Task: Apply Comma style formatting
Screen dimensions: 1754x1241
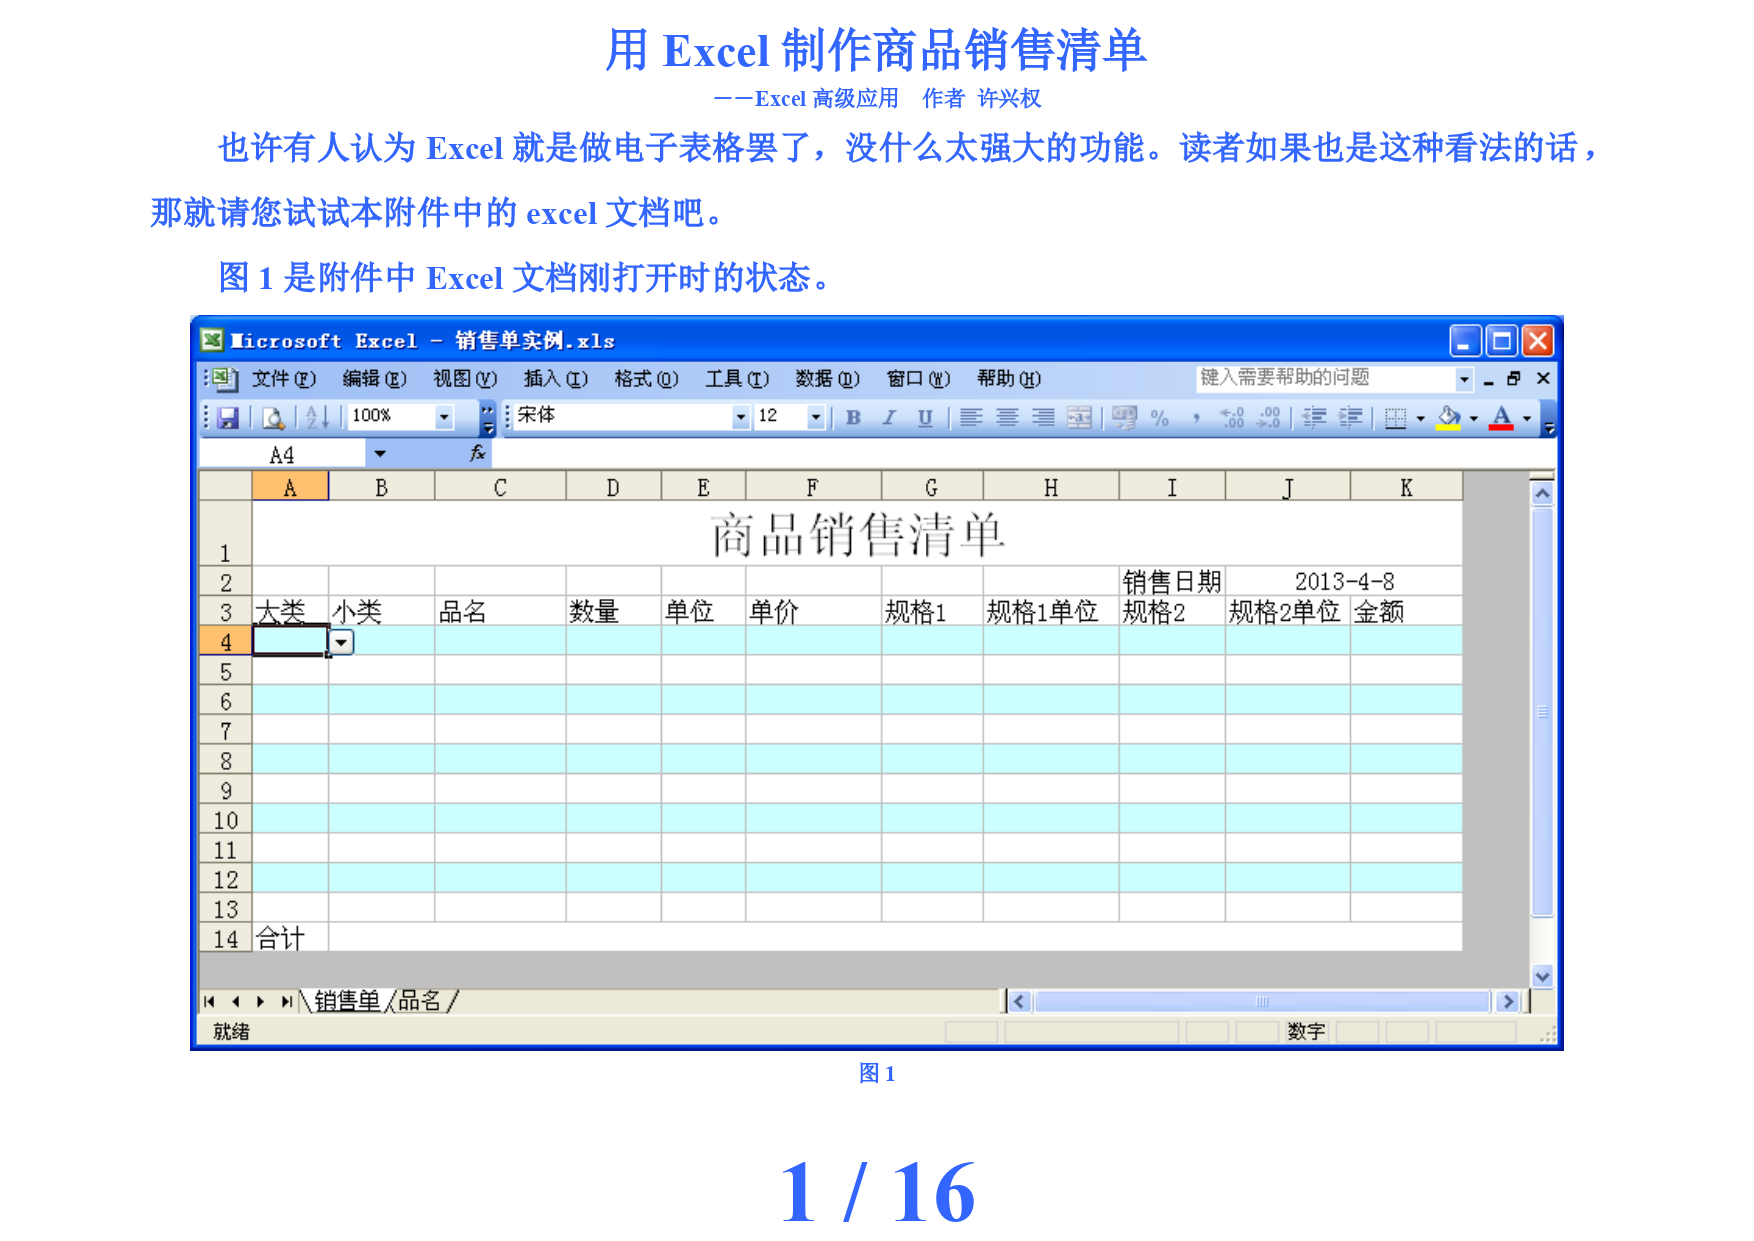Action: click(x=1195, y=417)
